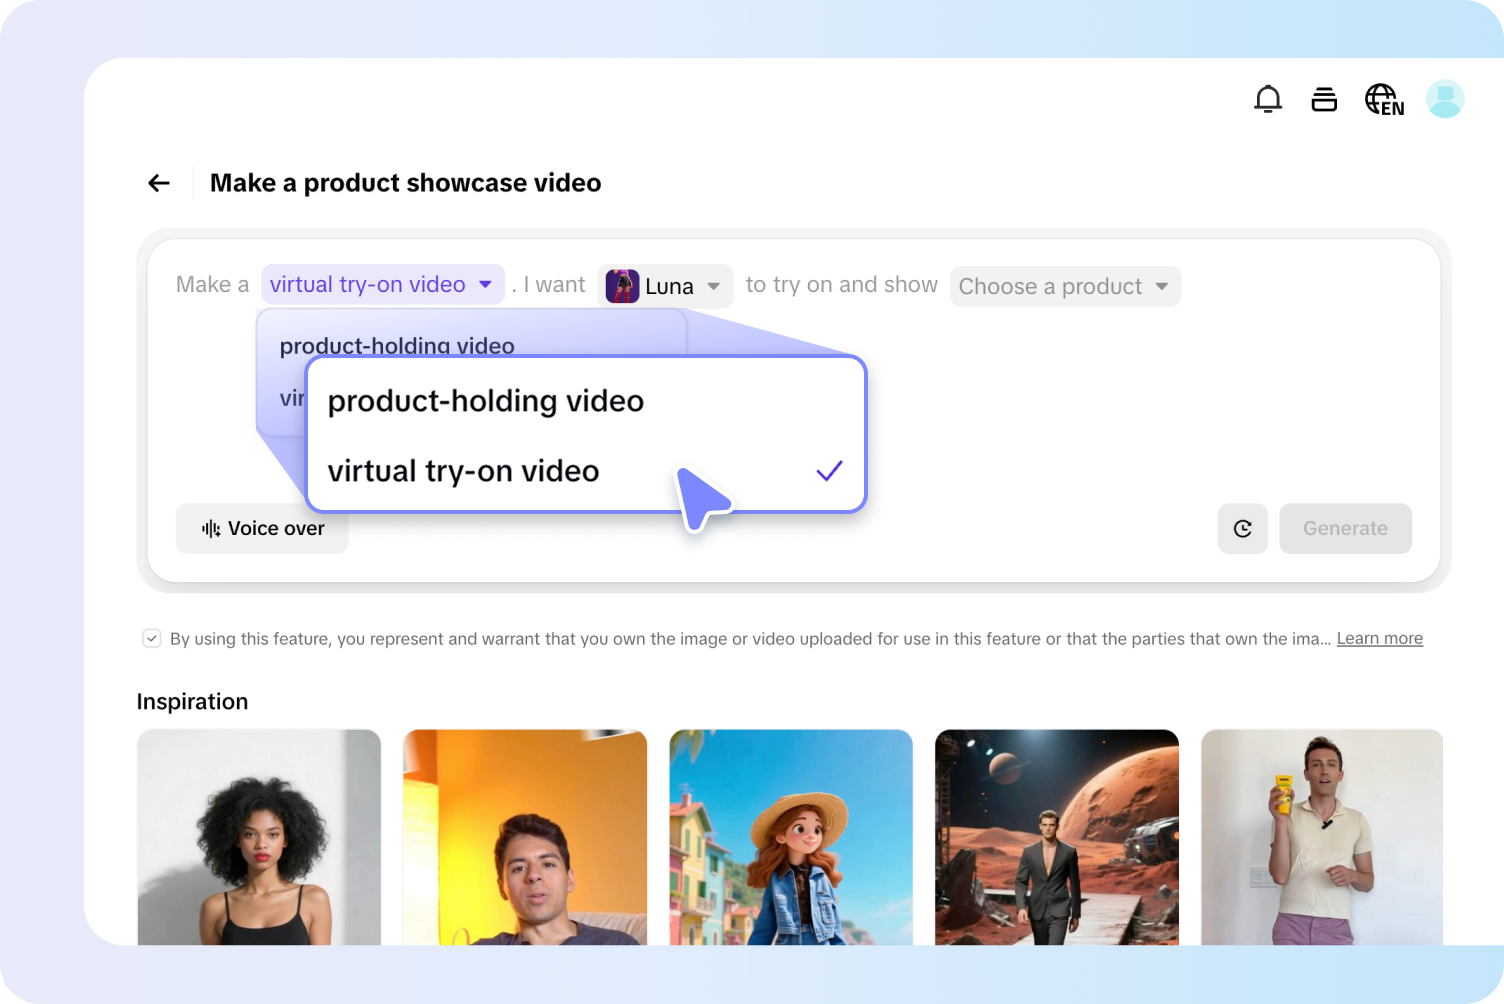Image resolution: width=1504 pixels, height=1004 pixels.
Task: Go back using the left arrow
Action: pos(158,182)
